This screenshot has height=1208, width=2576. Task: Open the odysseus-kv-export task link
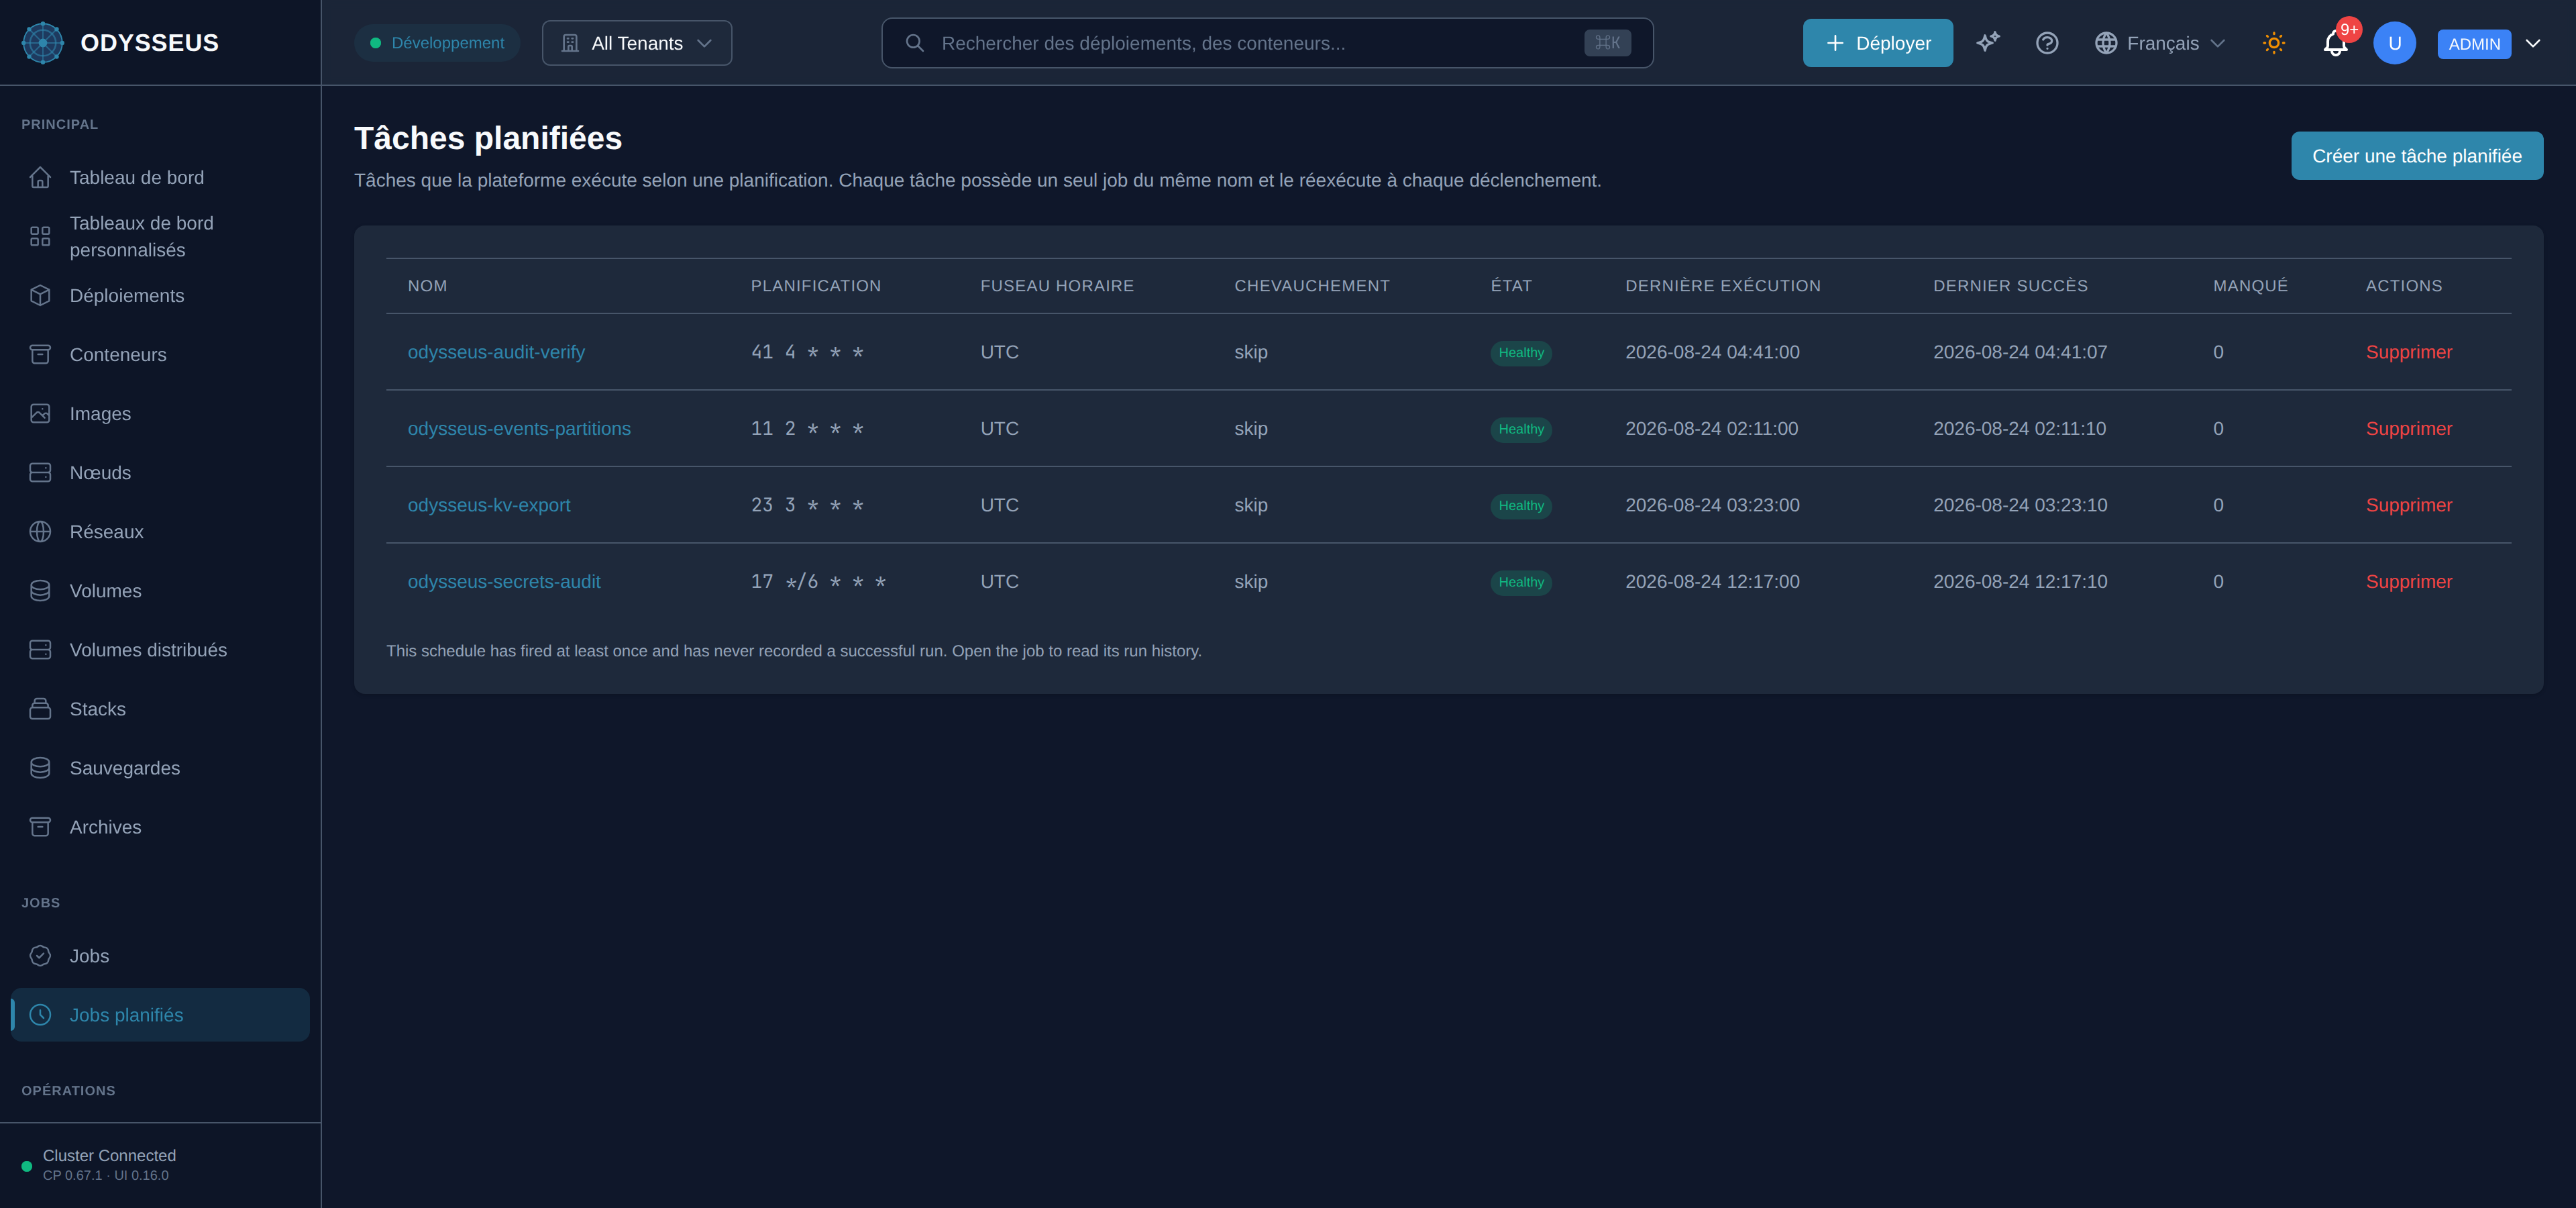coord(489,505)
